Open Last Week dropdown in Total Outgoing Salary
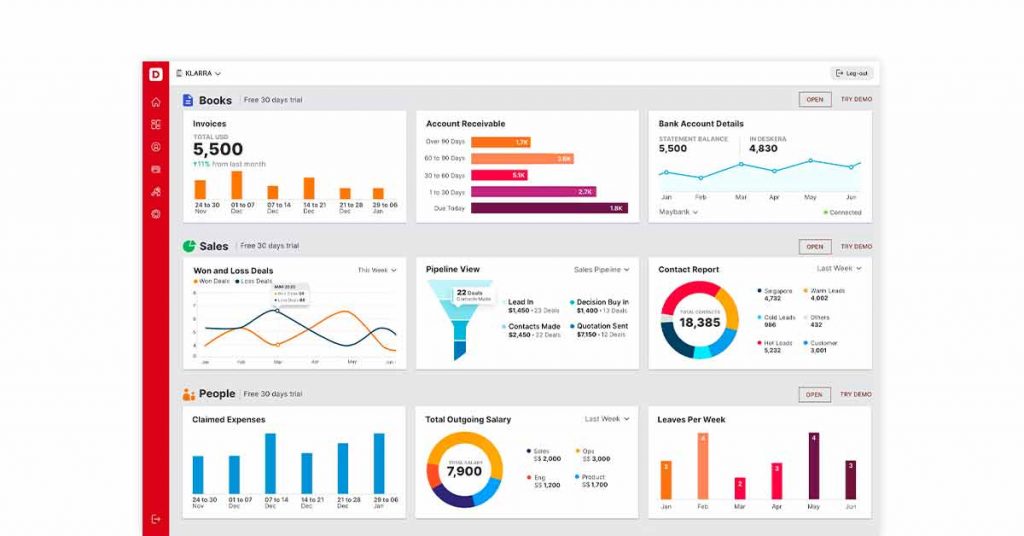The height and width of the screenshot is (536, 1024). tap(607, 418)
